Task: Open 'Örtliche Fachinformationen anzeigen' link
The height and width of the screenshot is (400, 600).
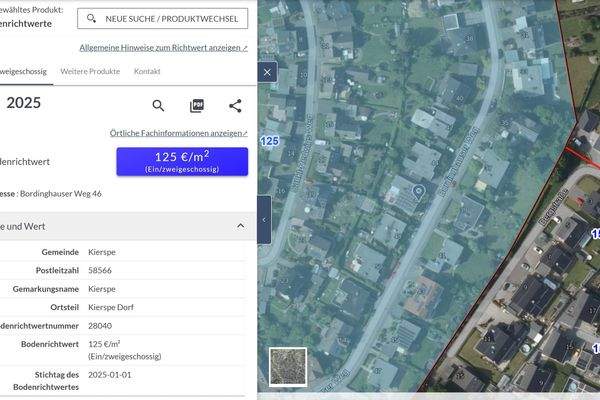Action: [178, 133]
